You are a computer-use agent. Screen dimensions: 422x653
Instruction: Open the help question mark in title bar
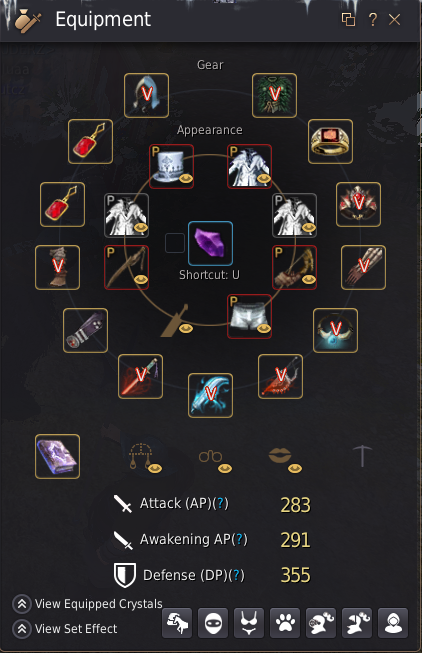pyautogui.click(x=372, y=20)
